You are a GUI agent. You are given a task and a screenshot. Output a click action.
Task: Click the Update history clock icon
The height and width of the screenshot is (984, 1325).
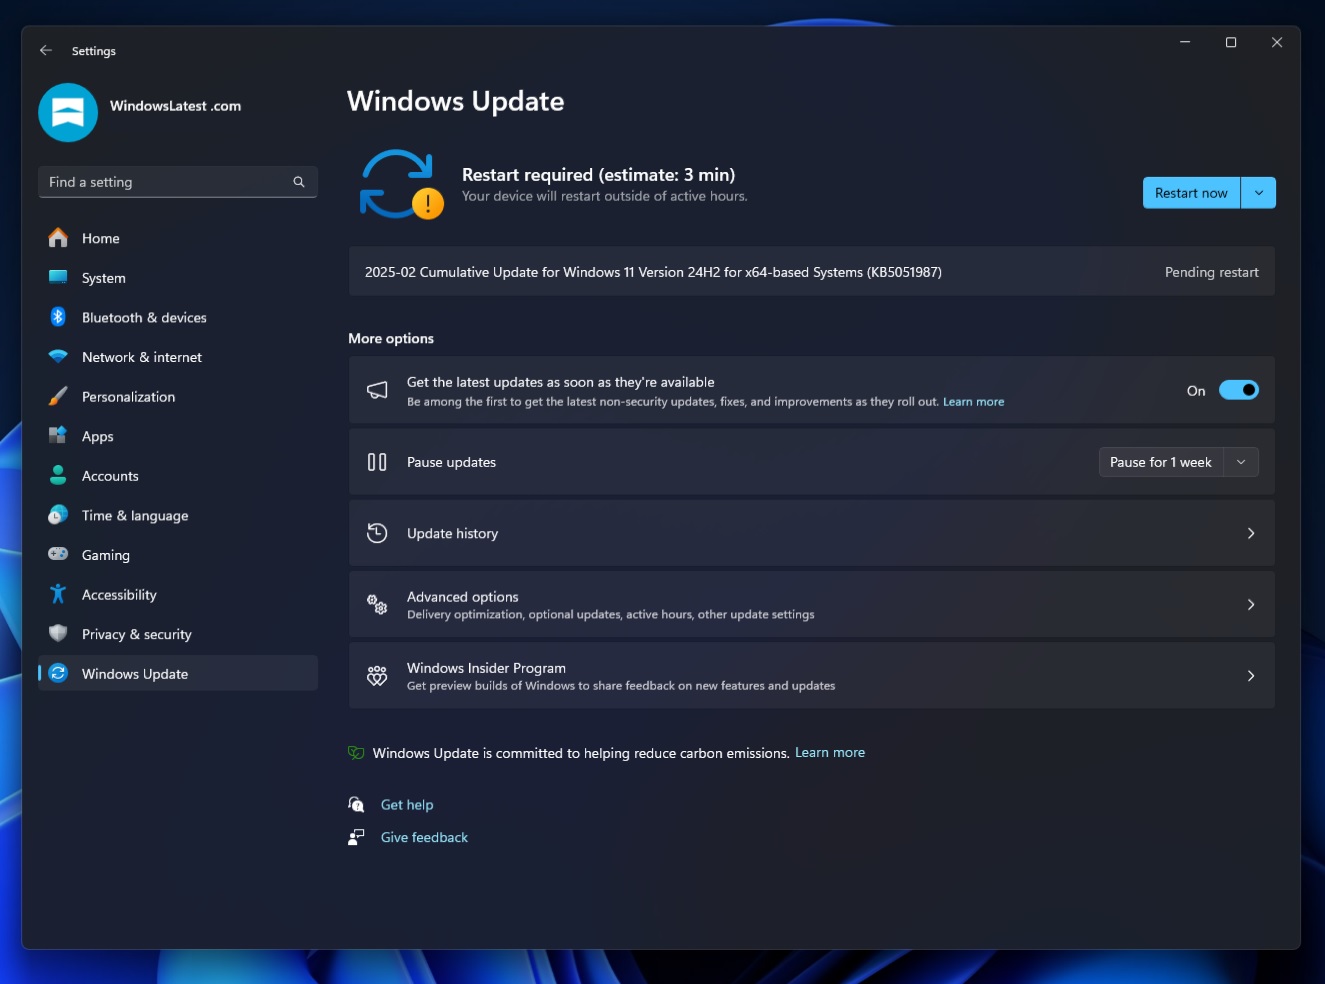[x=377, y=533]
